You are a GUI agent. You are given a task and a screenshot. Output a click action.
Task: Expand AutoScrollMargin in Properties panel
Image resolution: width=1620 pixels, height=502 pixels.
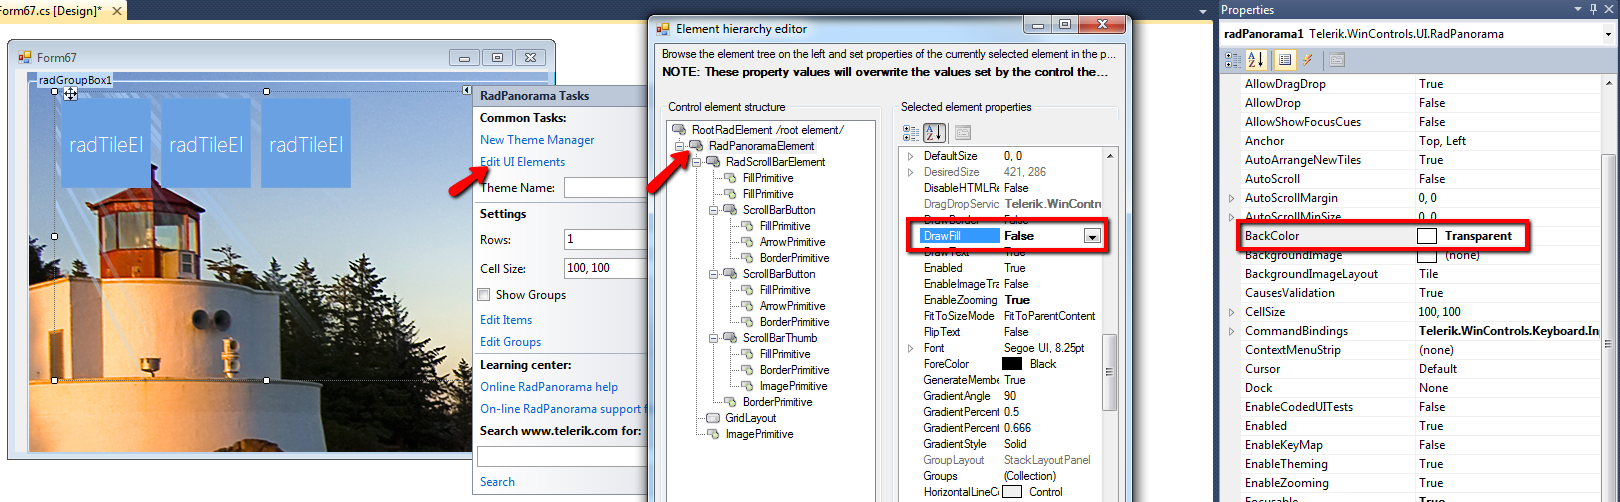[1232, 198]
